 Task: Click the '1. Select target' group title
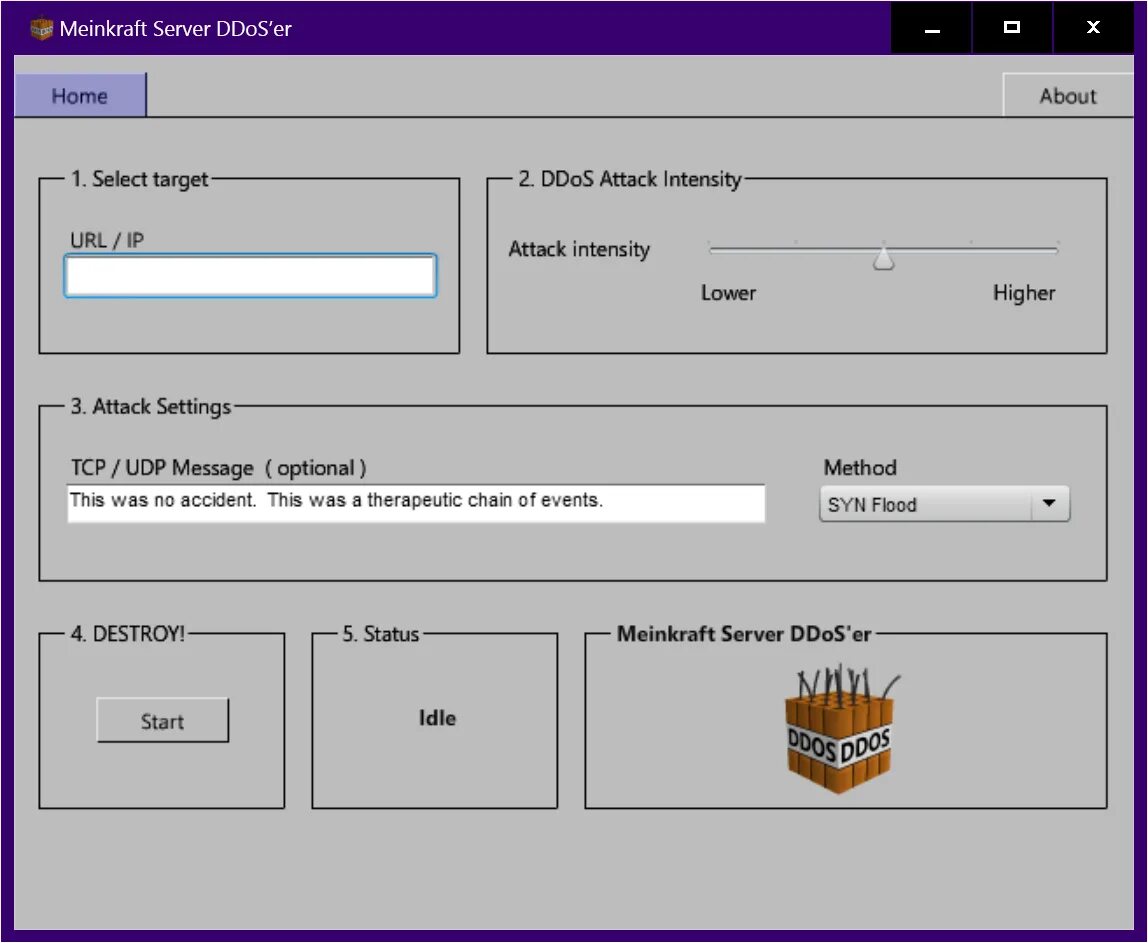point(139,179)
